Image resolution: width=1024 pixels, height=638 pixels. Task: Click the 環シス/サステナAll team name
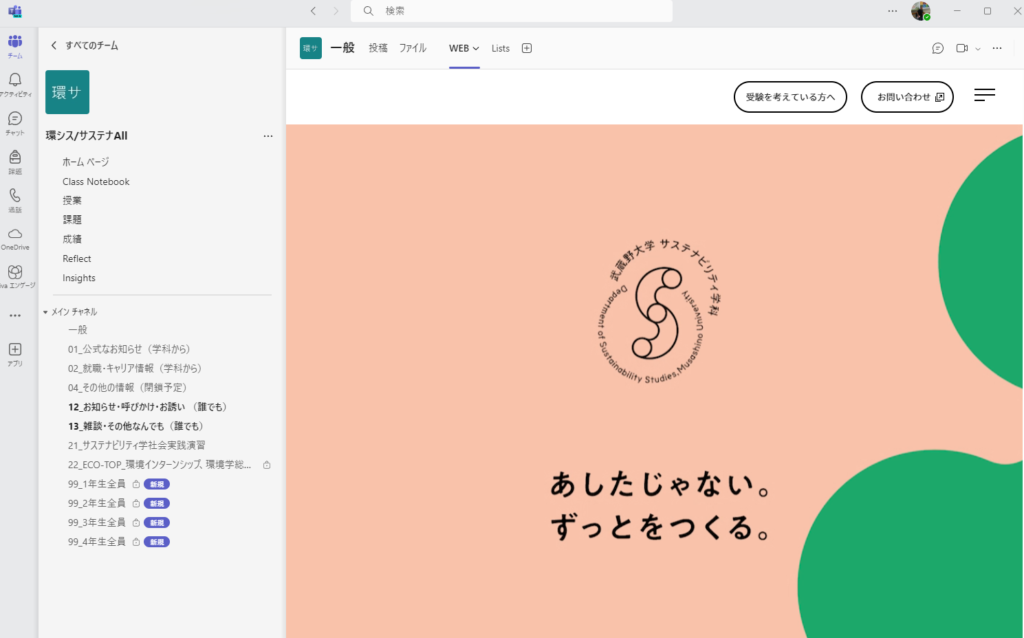click(x=86, y=136)
